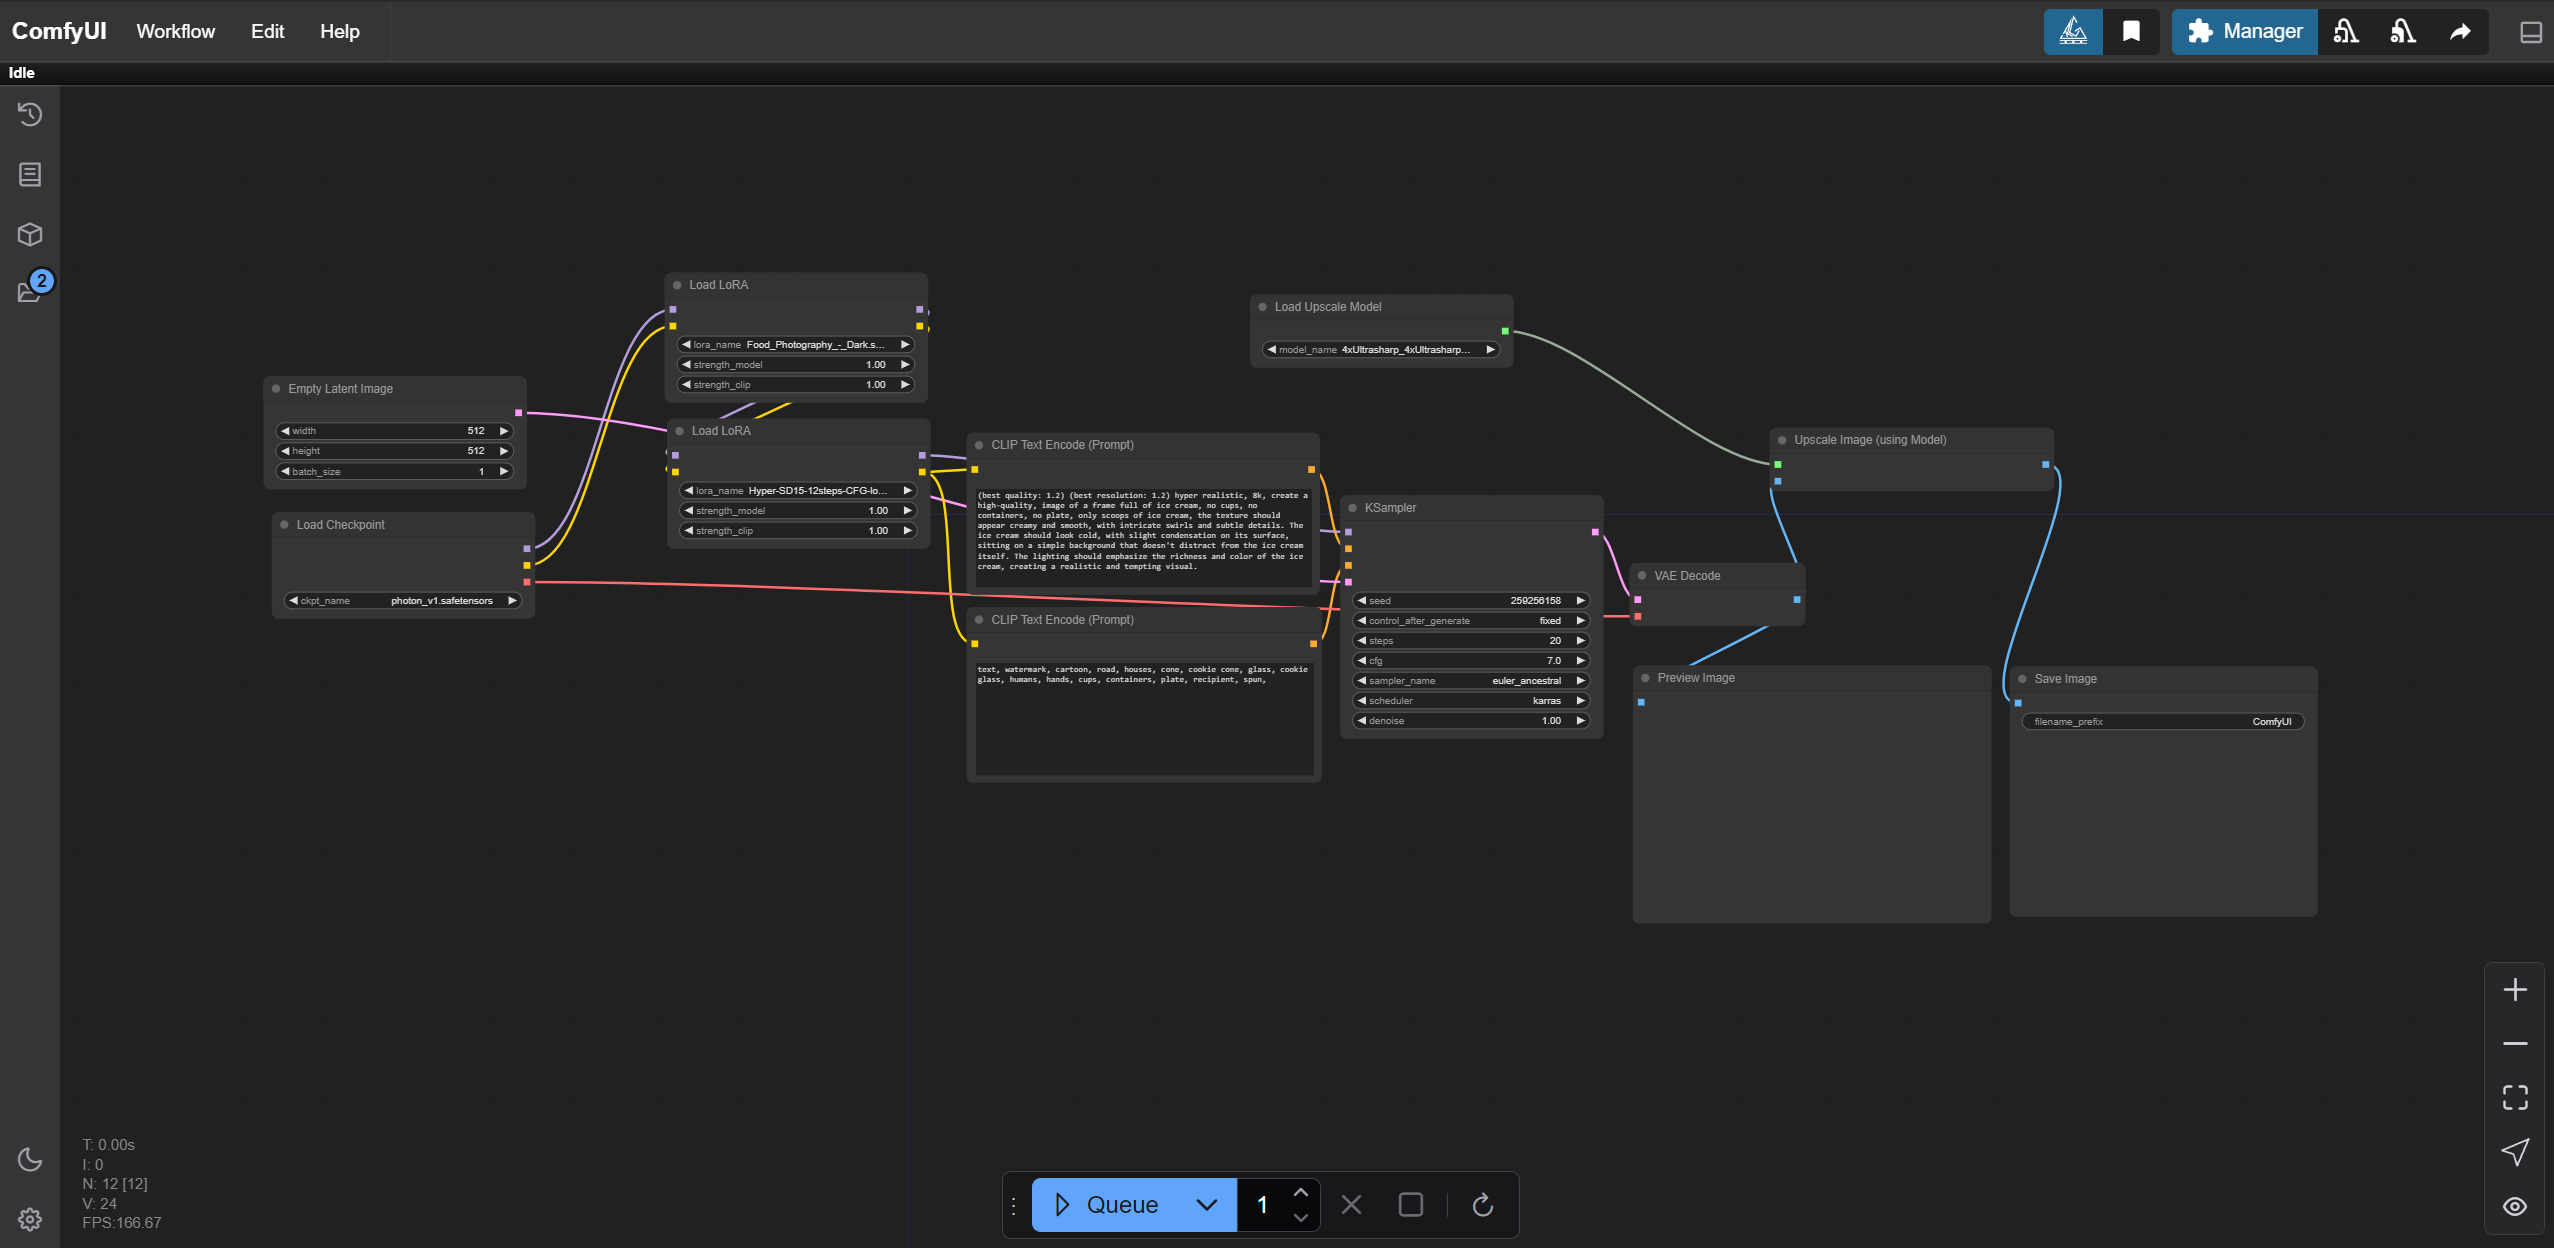
Task: Open the Workflow menu
Action: pyautogui.click(x=175, y=32)
